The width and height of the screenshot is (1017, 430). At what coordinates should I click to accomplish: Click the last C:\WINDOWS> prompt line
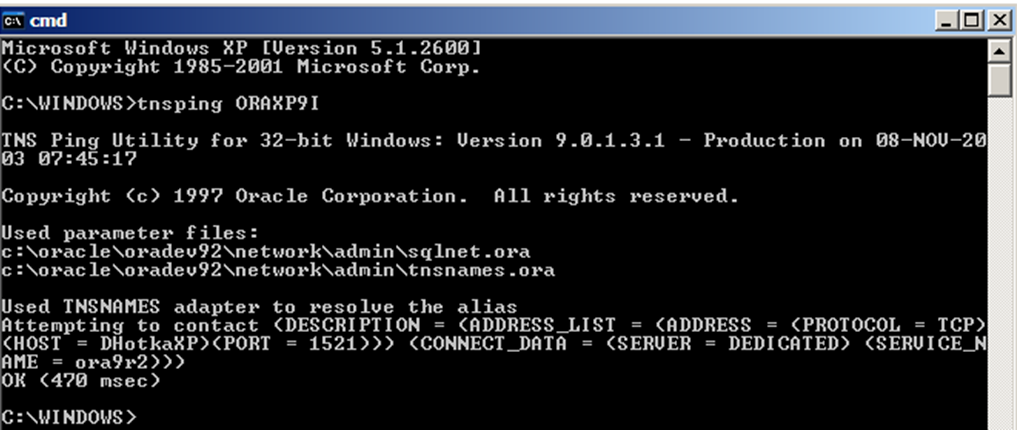pos(69,416)
